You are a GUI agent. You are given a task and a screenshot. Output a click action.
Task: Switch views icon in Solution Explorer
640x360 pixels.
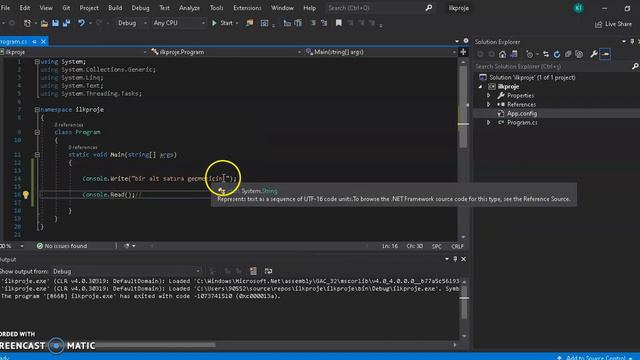coord(514,54)
